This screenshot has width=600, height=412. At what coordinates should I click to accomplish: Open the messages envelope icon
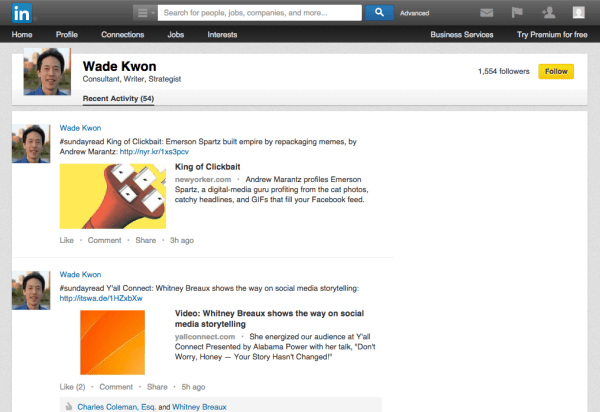point(486,13)
